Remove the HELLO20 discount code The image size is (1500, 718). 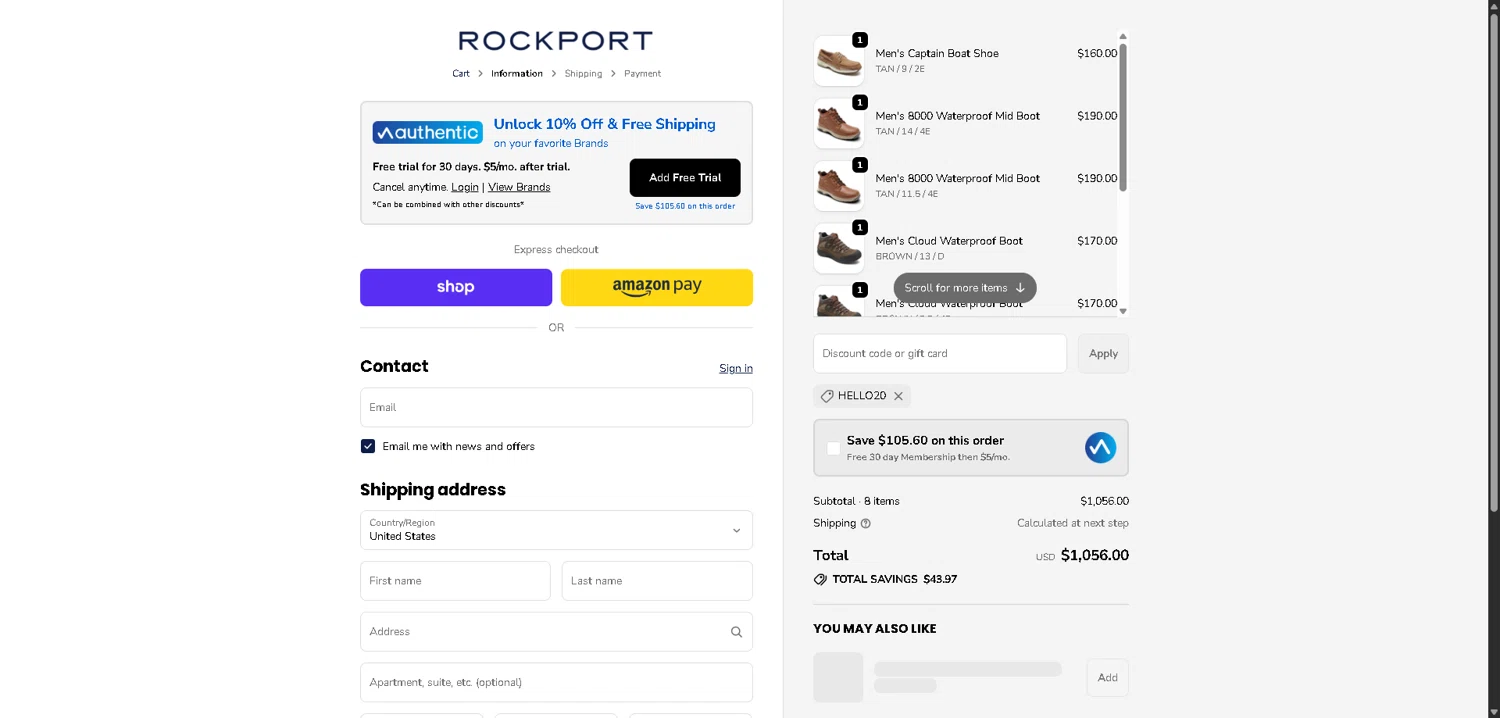tap(898, 396)
